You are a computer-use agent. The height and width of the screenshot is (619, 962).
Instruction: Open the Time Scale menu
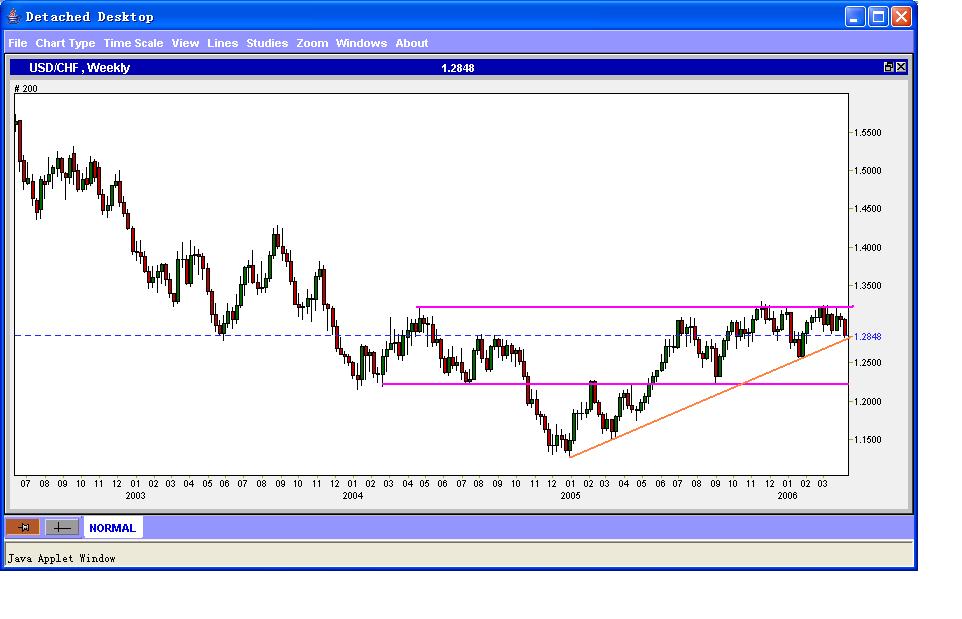[133, 43]
